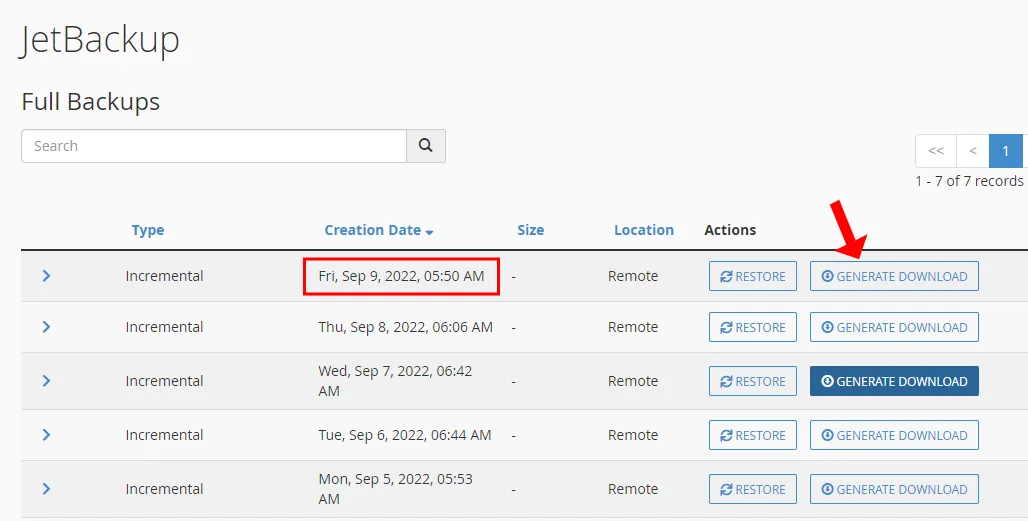Generate download for Mon, Sep 5 backup
The height and width of the screenshot is (521, 1028).
[x=894, y=489]
